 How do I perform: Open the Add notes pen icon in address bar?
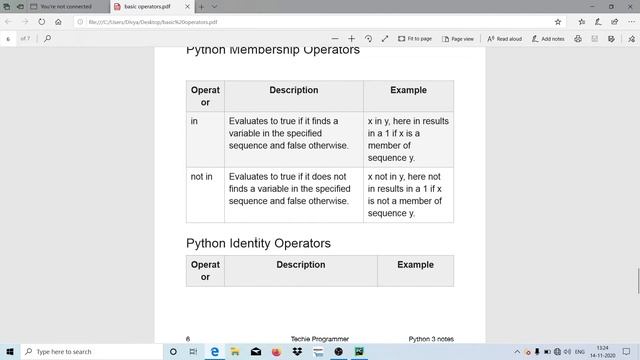pyautogui.click(x=598, y=22)
